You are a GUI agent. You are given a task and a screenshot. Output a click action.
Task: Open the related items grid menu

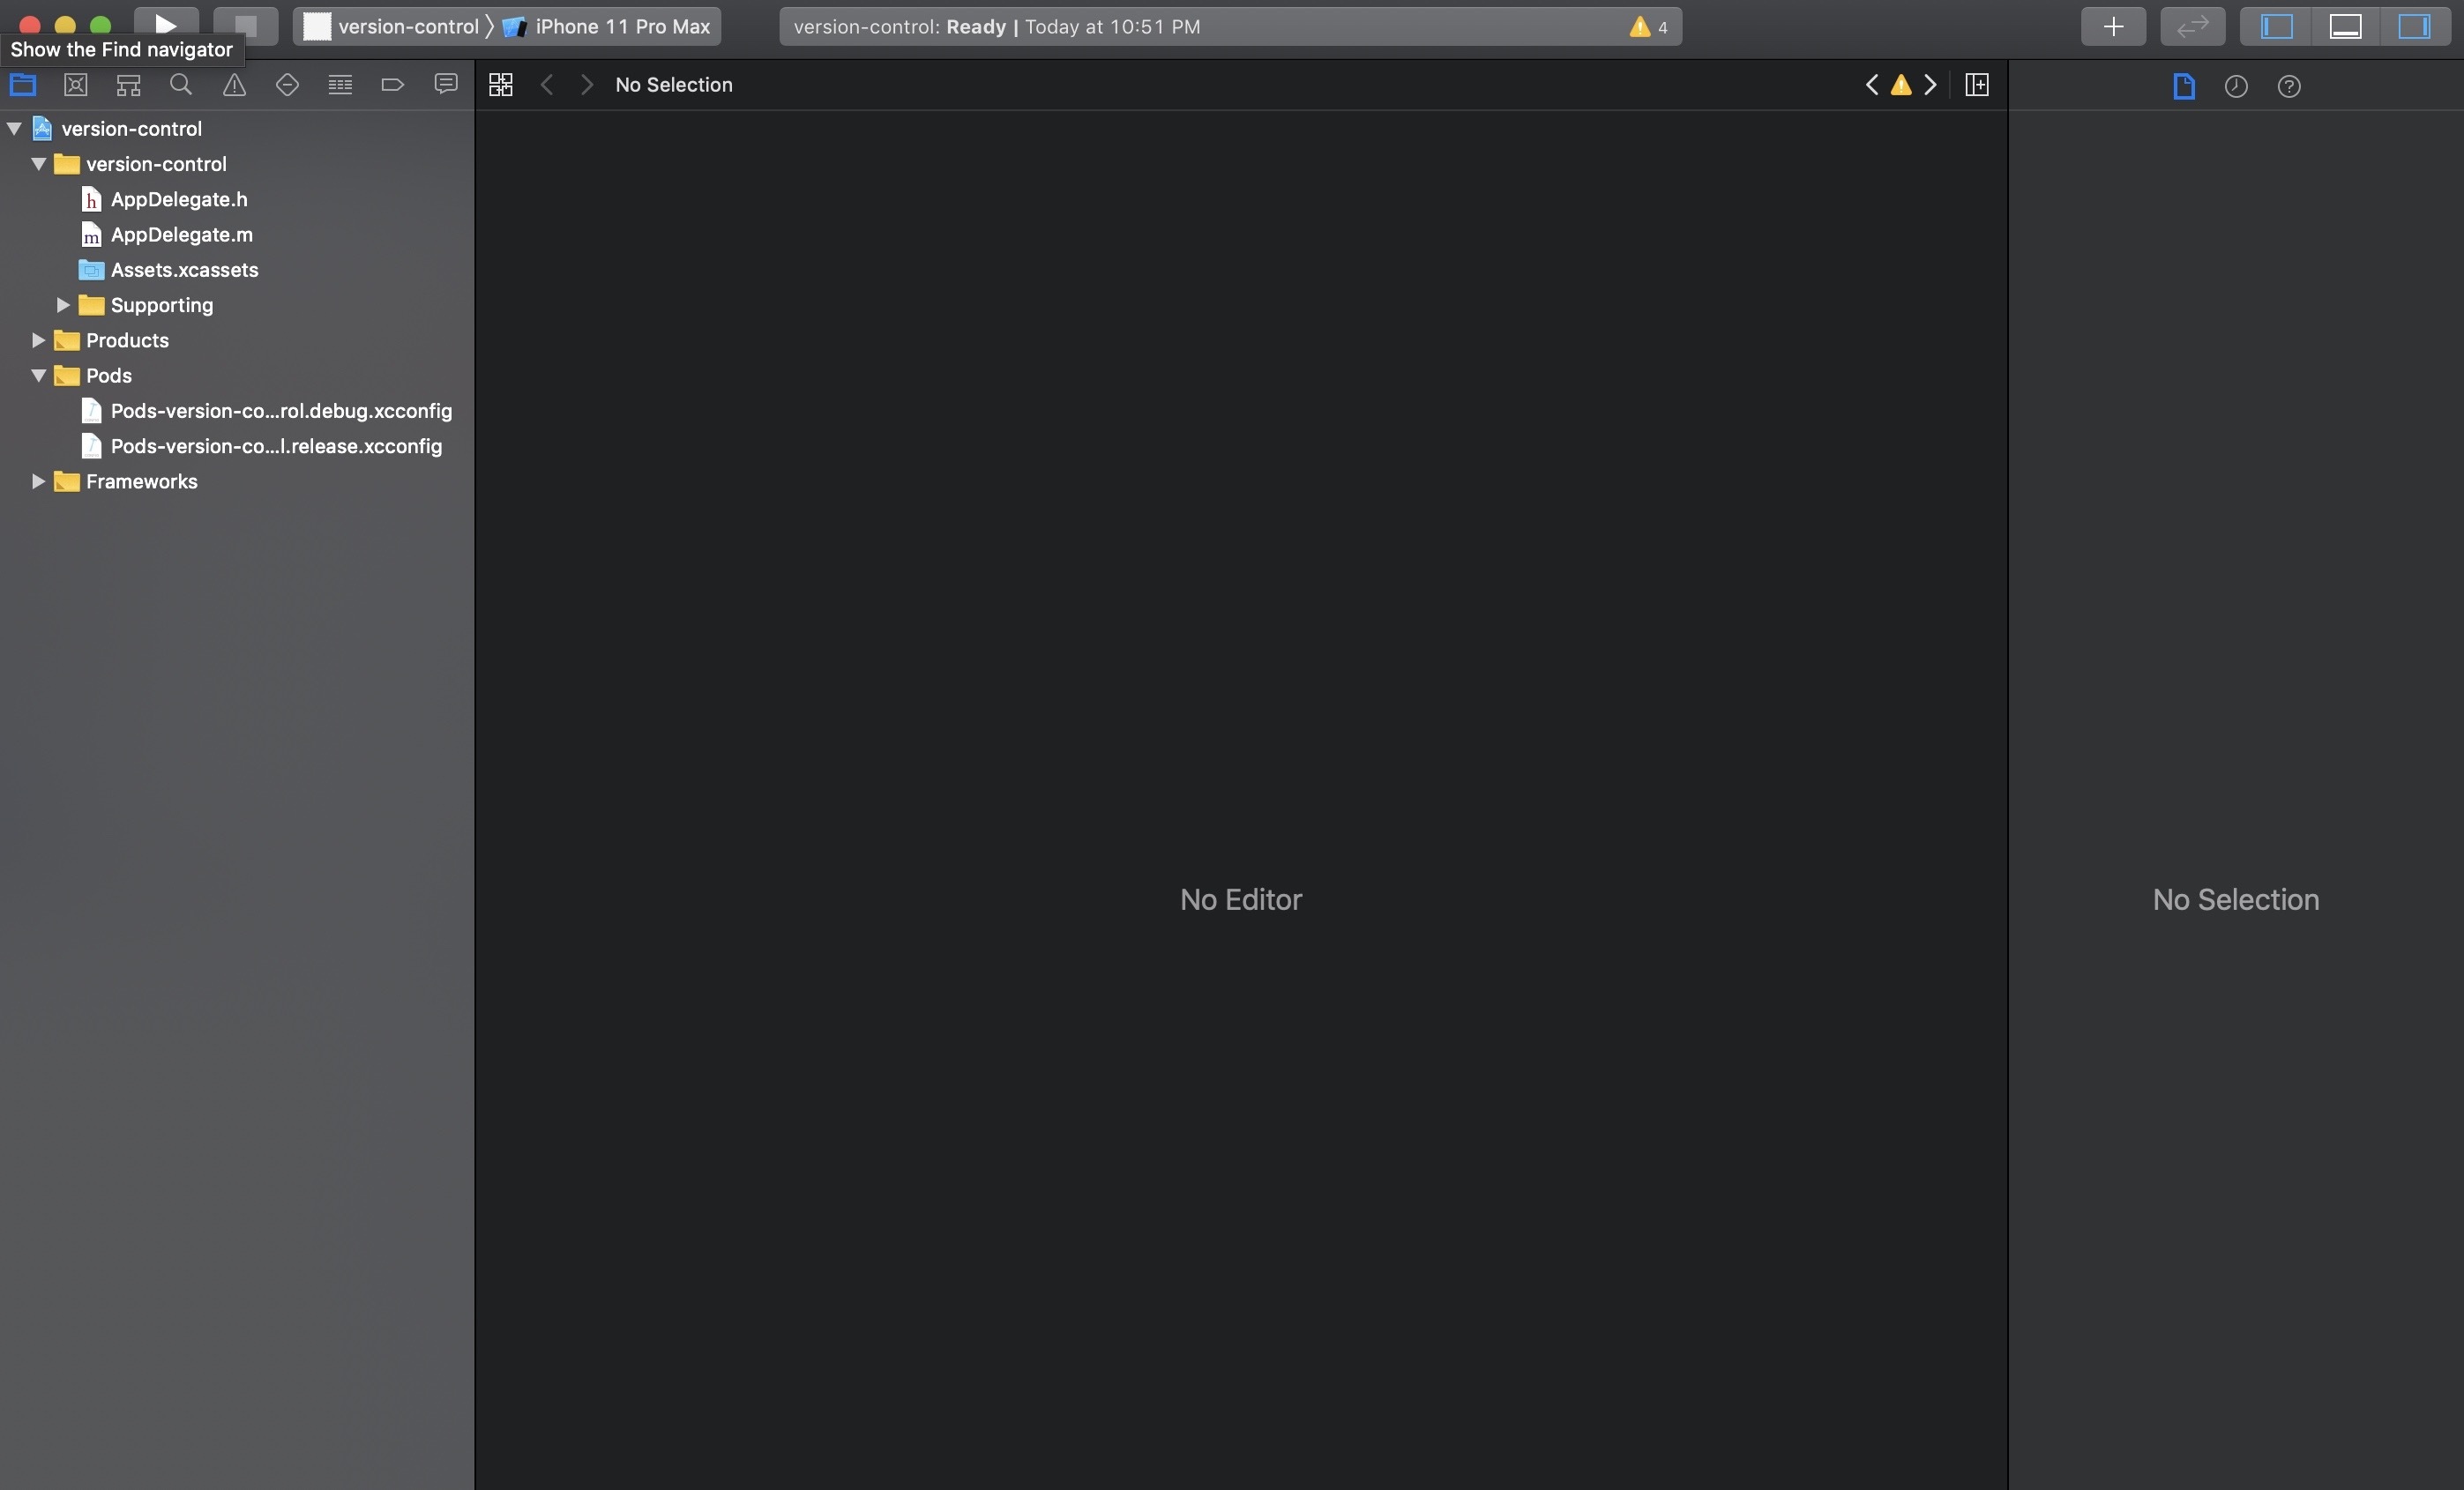tap(501, 85)
